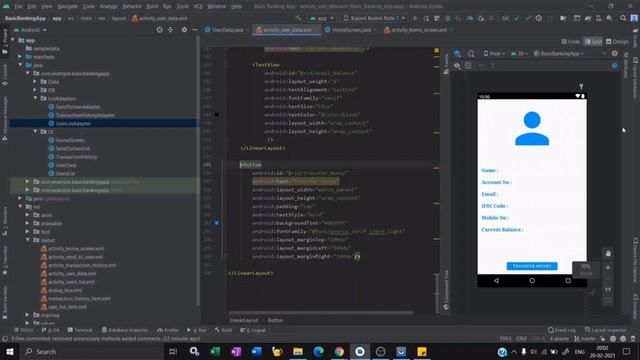The height and width of the screenshot is (360, 640).
Task: Click the blue color swatch in the editor gutter
Action: click(x=216, y=223)
